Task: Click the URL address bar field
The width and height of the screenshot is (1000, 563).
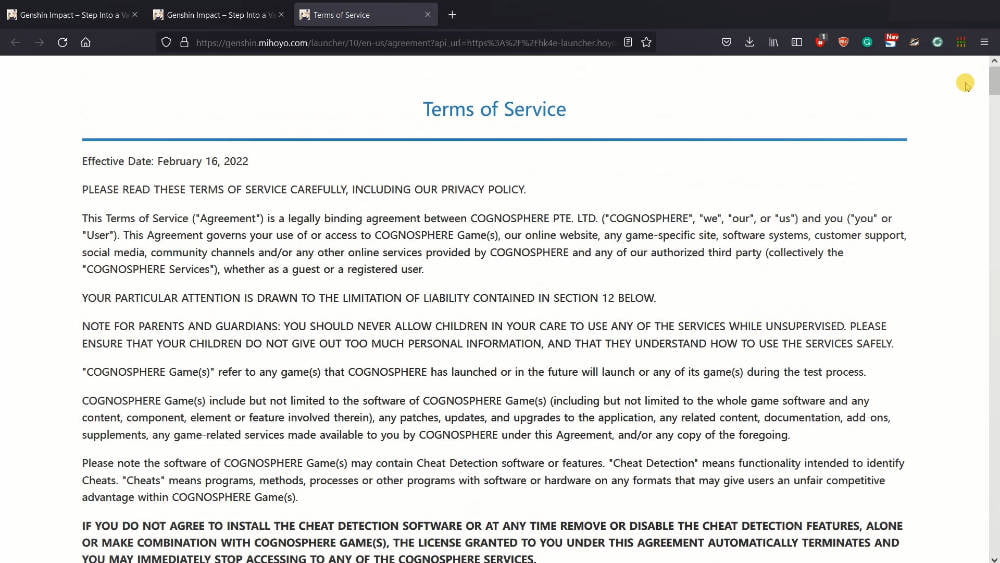Action: (400, 42)
